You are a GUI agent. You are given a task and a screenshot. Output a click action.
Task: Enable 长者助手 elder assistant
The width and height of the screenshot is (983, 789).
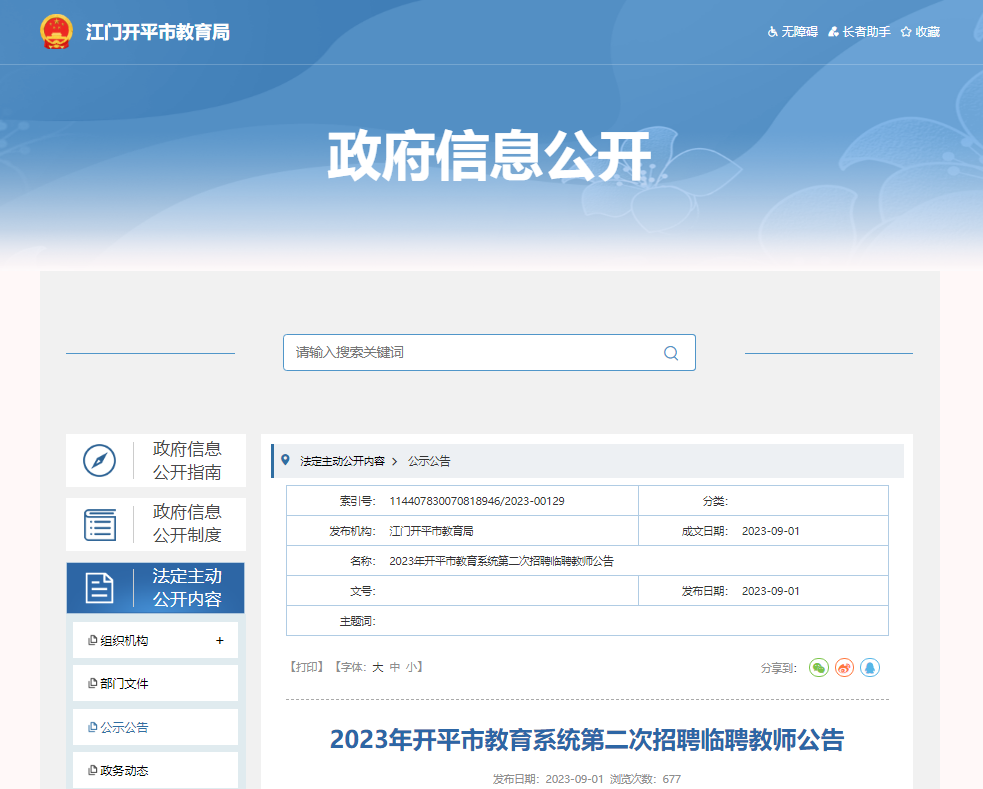pos(859,32)
